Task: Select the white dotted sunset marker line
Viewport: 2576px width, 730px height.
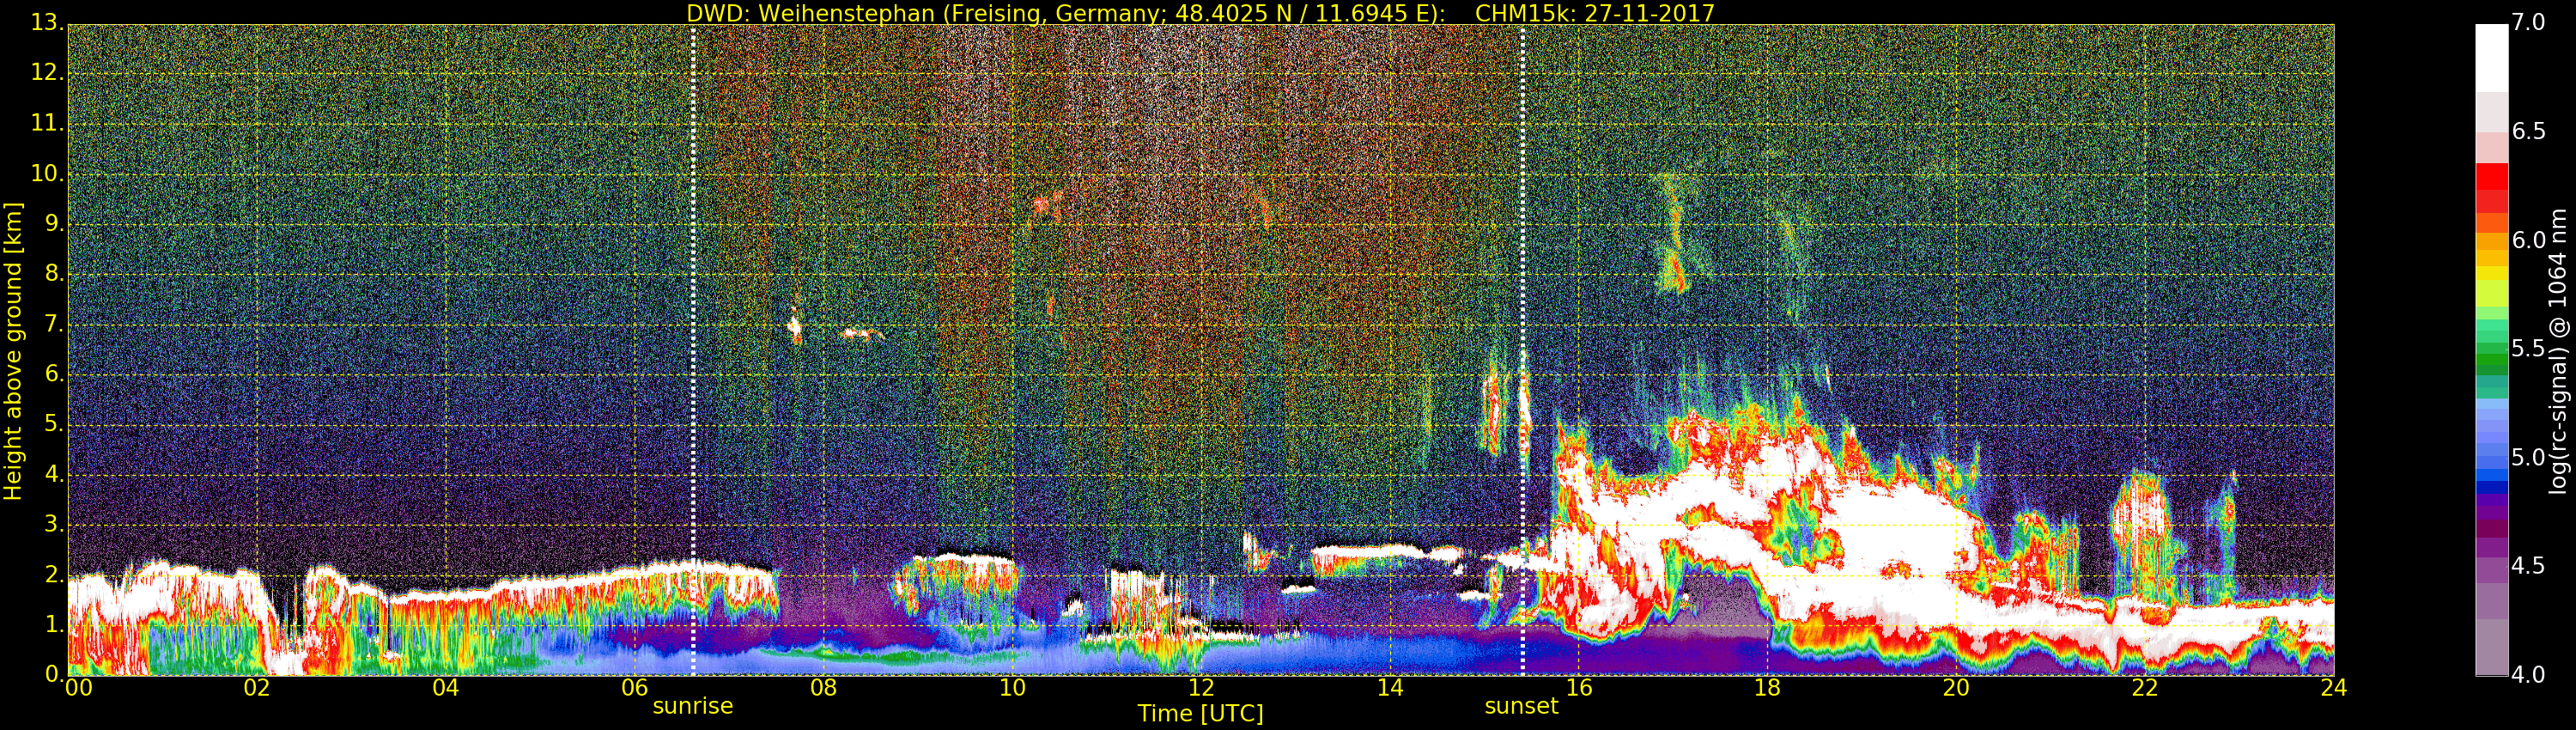Action: pyautogui.click(x=1522, y=350)
